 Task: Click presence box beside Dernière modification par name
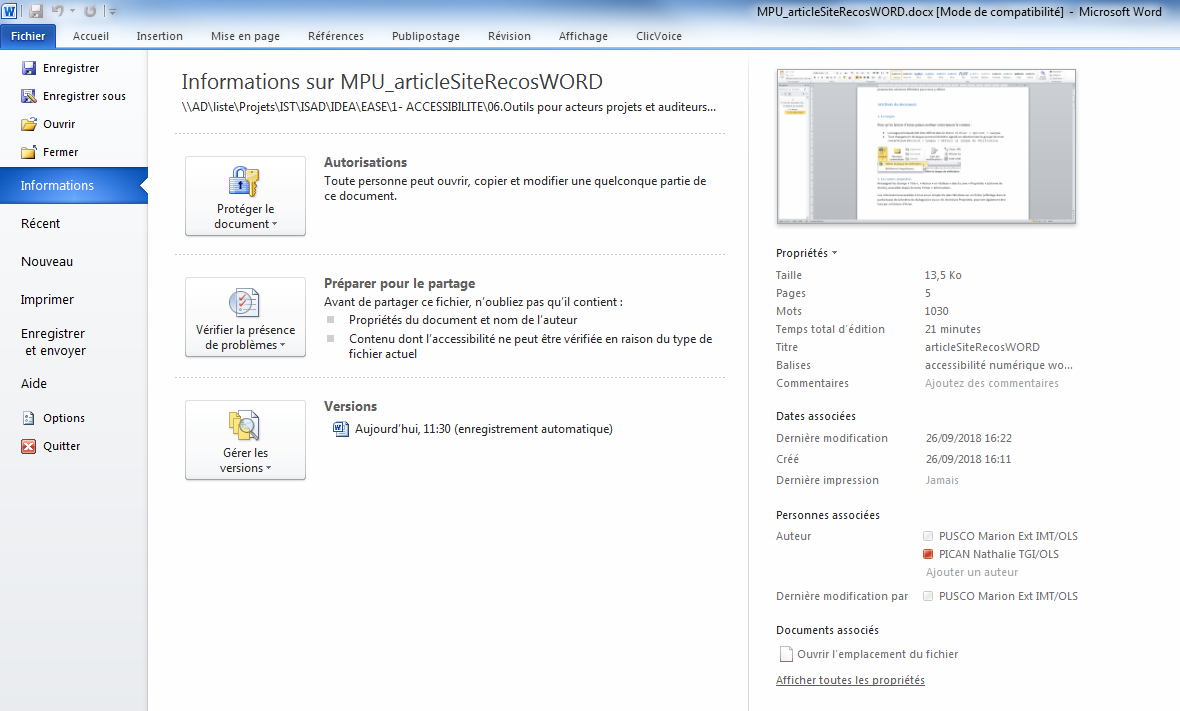coord(929,596)
